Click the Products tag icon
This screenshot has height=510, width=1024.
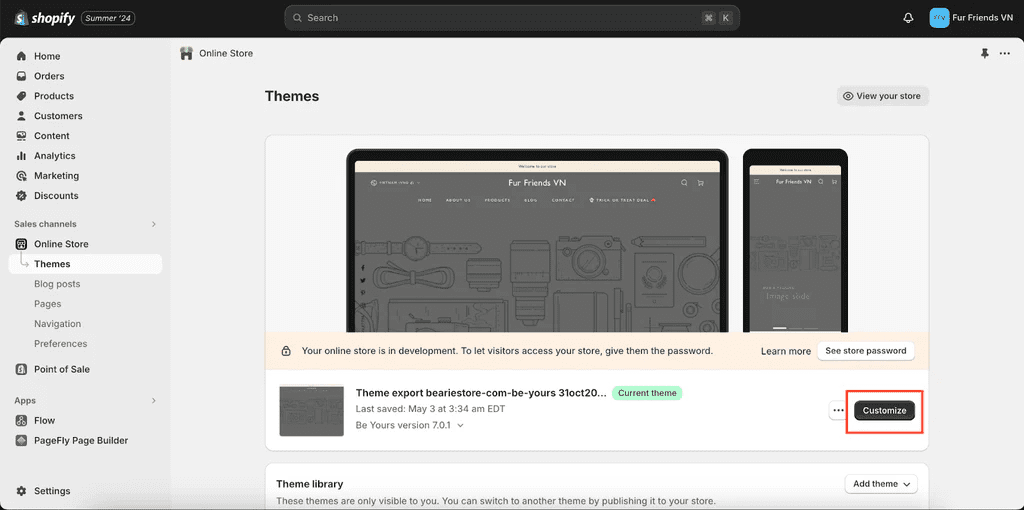coord(22,96)
